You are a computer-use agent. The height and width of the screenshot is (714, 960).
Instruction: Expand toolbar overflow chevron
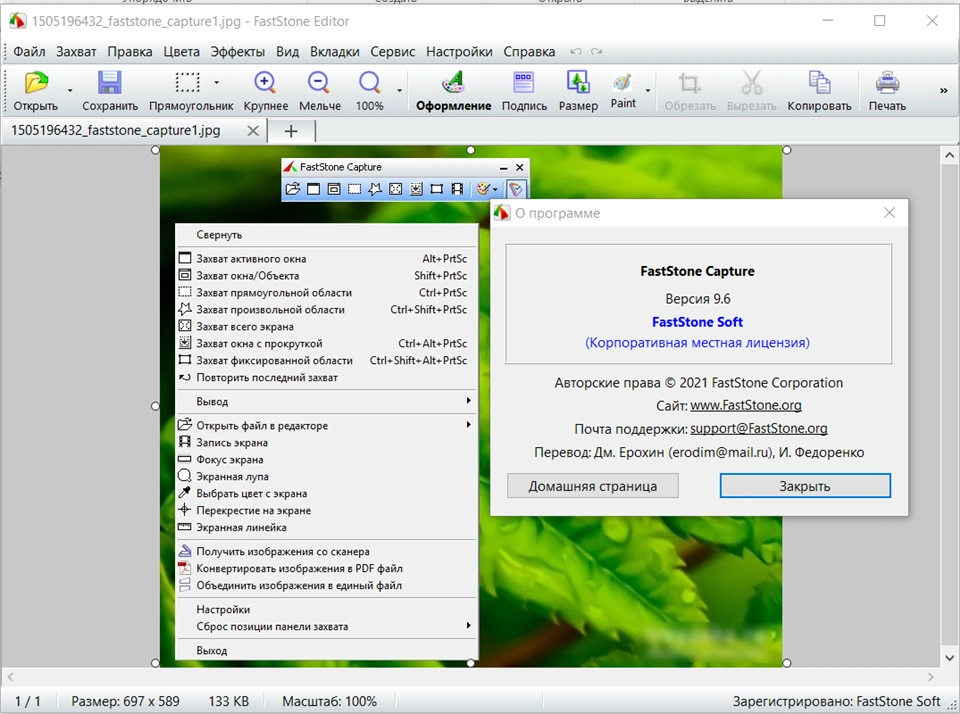pos(943,91)
